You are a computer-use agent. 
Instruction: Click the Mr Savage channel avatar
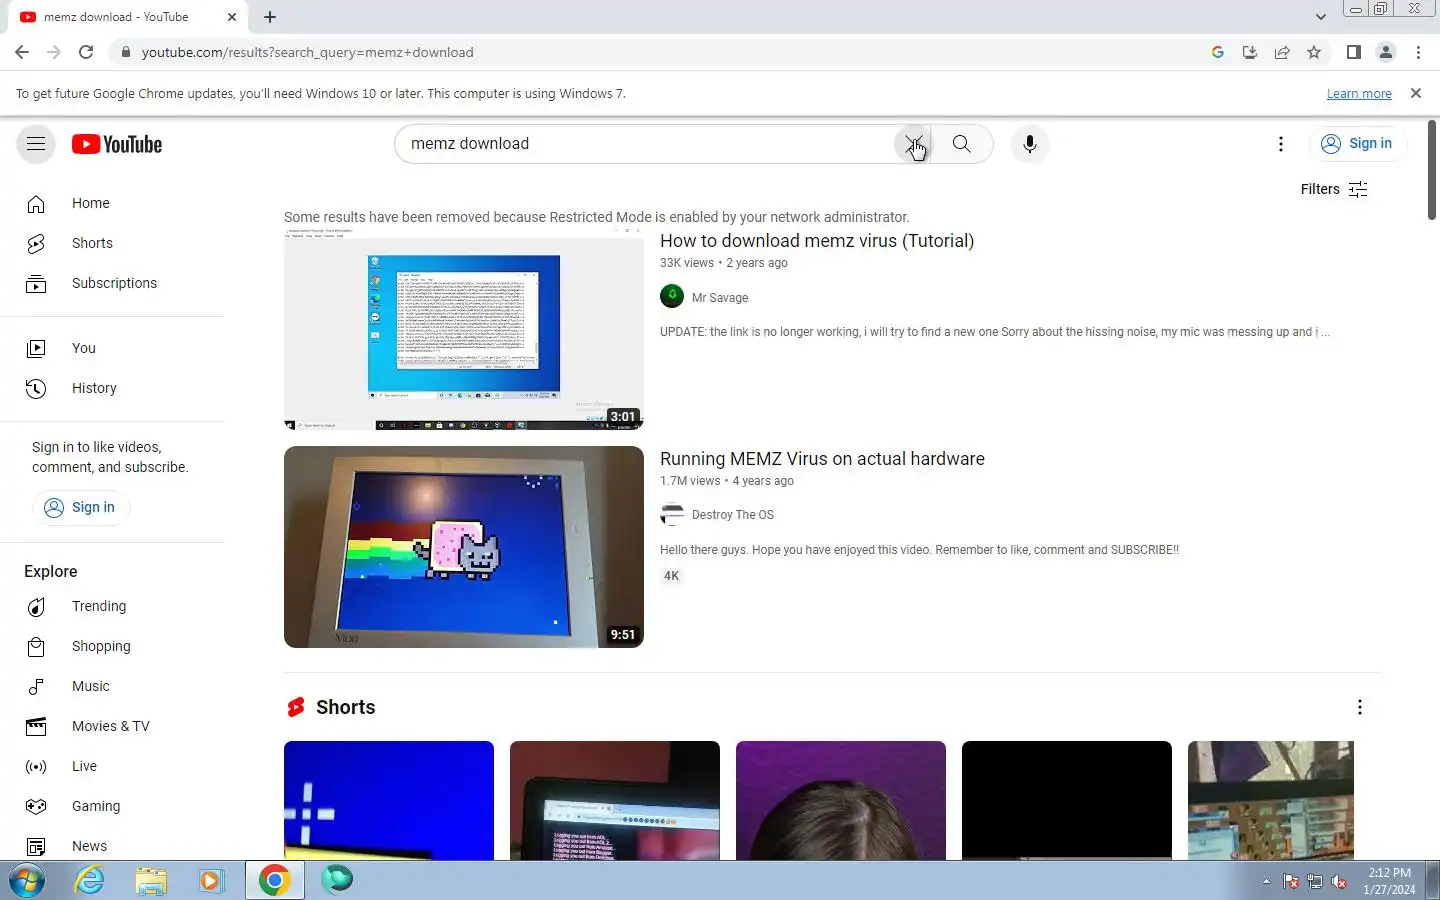[672, 296]
